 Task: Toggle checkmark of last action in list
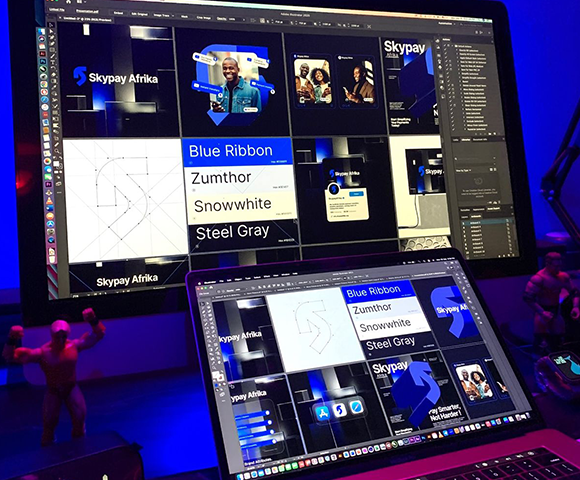[454, 129]
